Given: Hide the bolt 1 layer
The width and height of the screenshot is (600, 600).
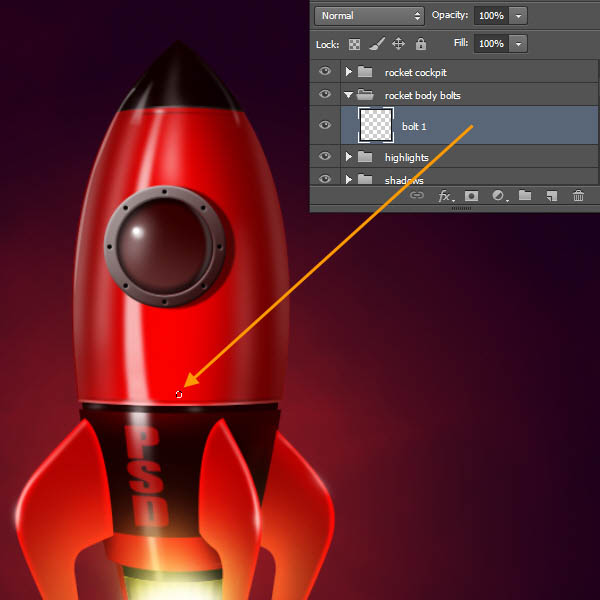Looking at the screenshot, I should (324, 126).
